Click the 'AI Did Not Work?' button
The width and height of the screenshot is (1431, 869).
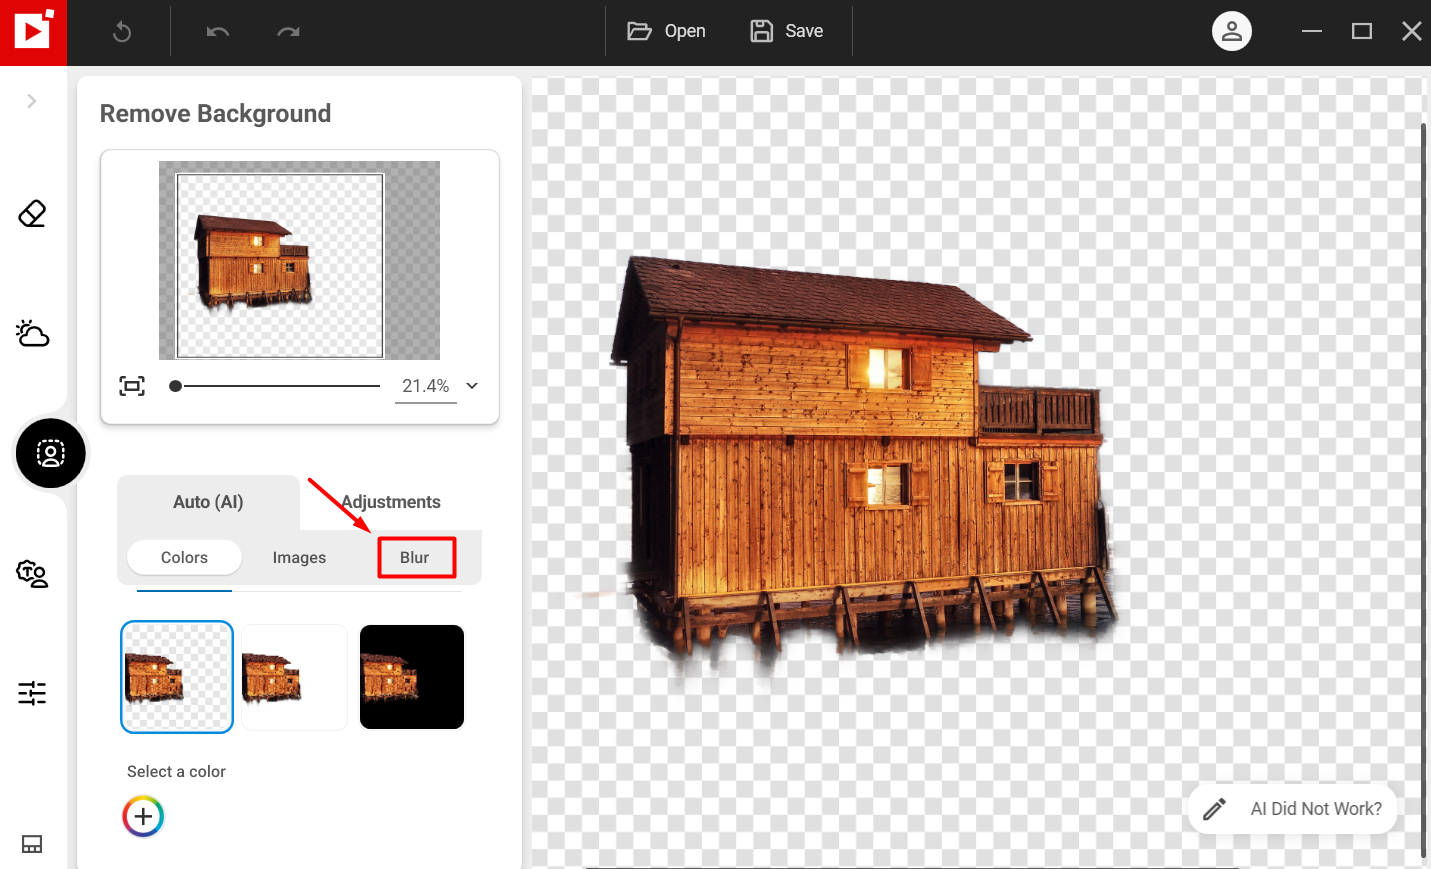[x=1292, y=809]
